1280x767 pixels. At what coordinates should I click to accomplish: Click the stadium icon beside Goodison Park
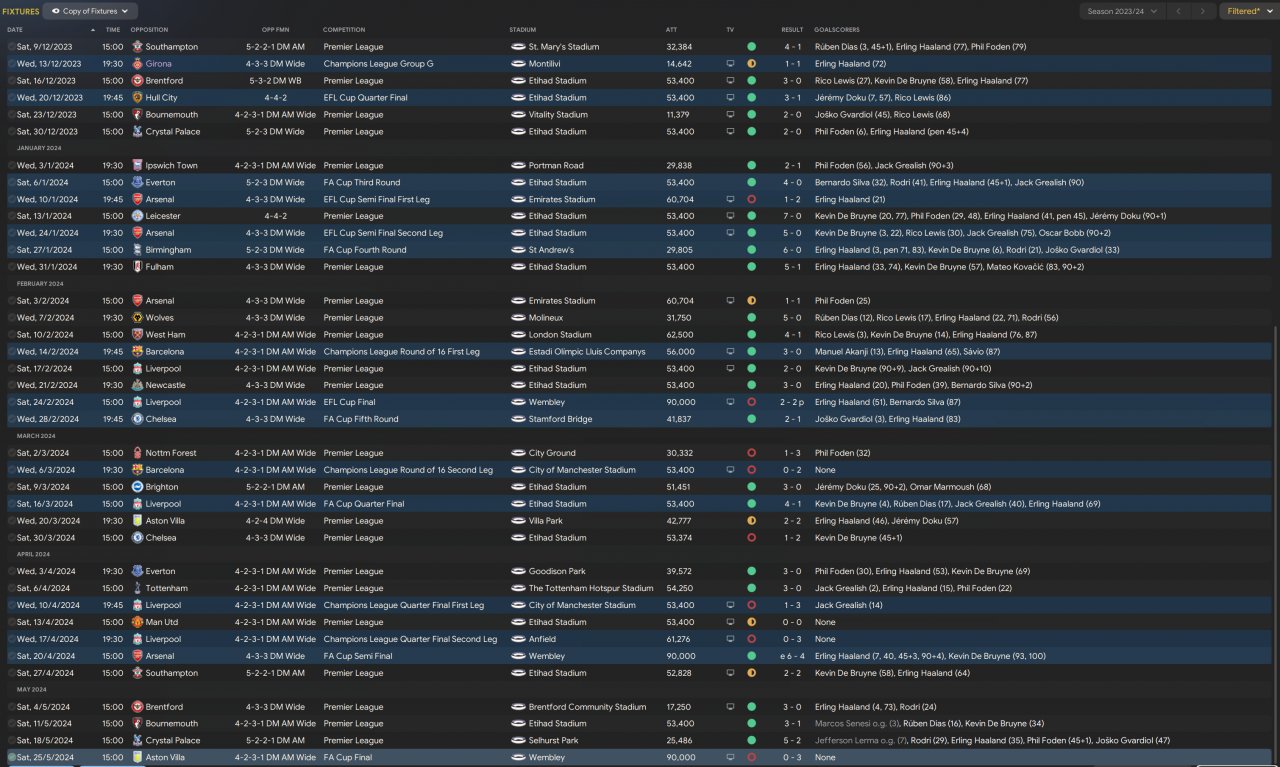tap(518, 572)
